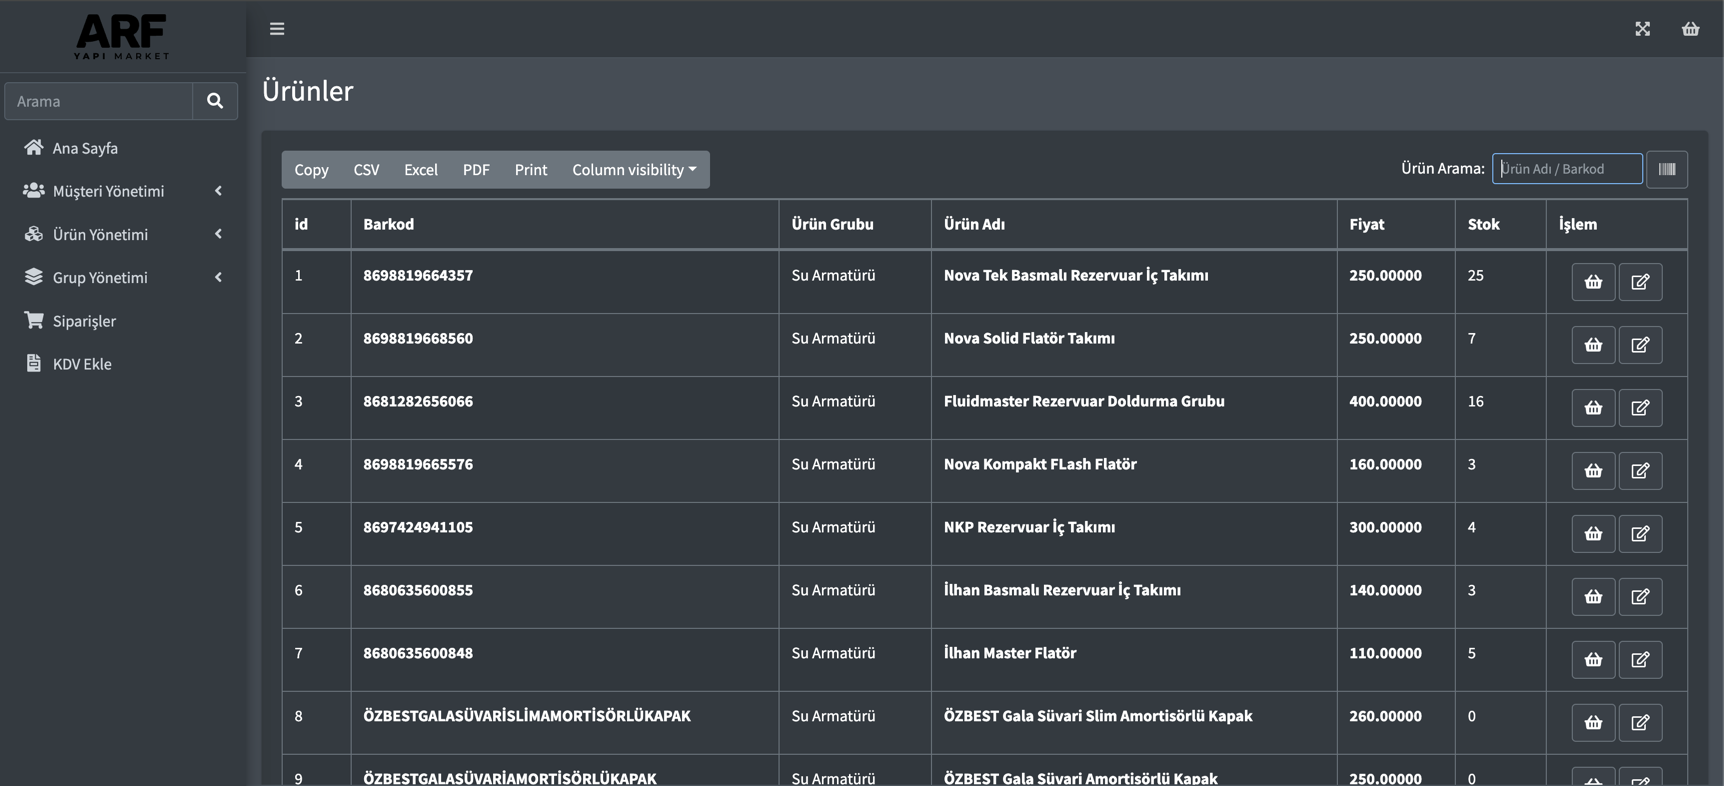
Task: Edit Fluidmaster Rezervuar Doldurma Grubu
Action: [1641, 408]
